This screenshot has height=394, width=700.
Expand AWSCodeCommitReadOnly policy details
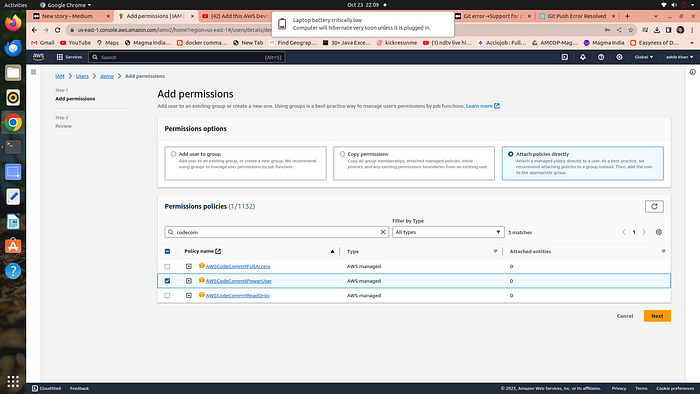[x=189, y=295]
